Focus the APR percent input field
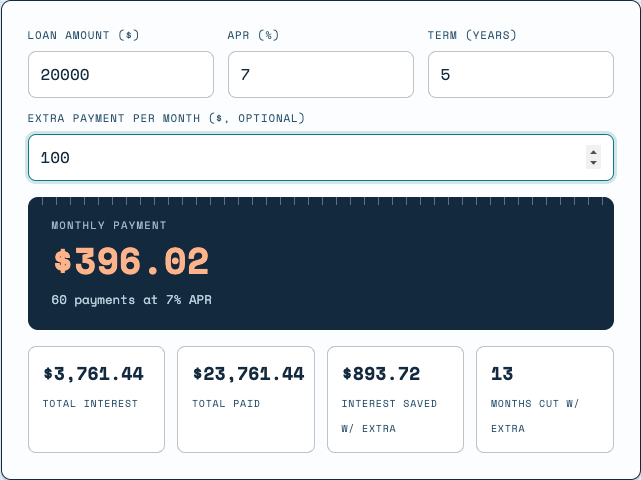The width and height of the screenshot is (641, 480). pos(321,74)
